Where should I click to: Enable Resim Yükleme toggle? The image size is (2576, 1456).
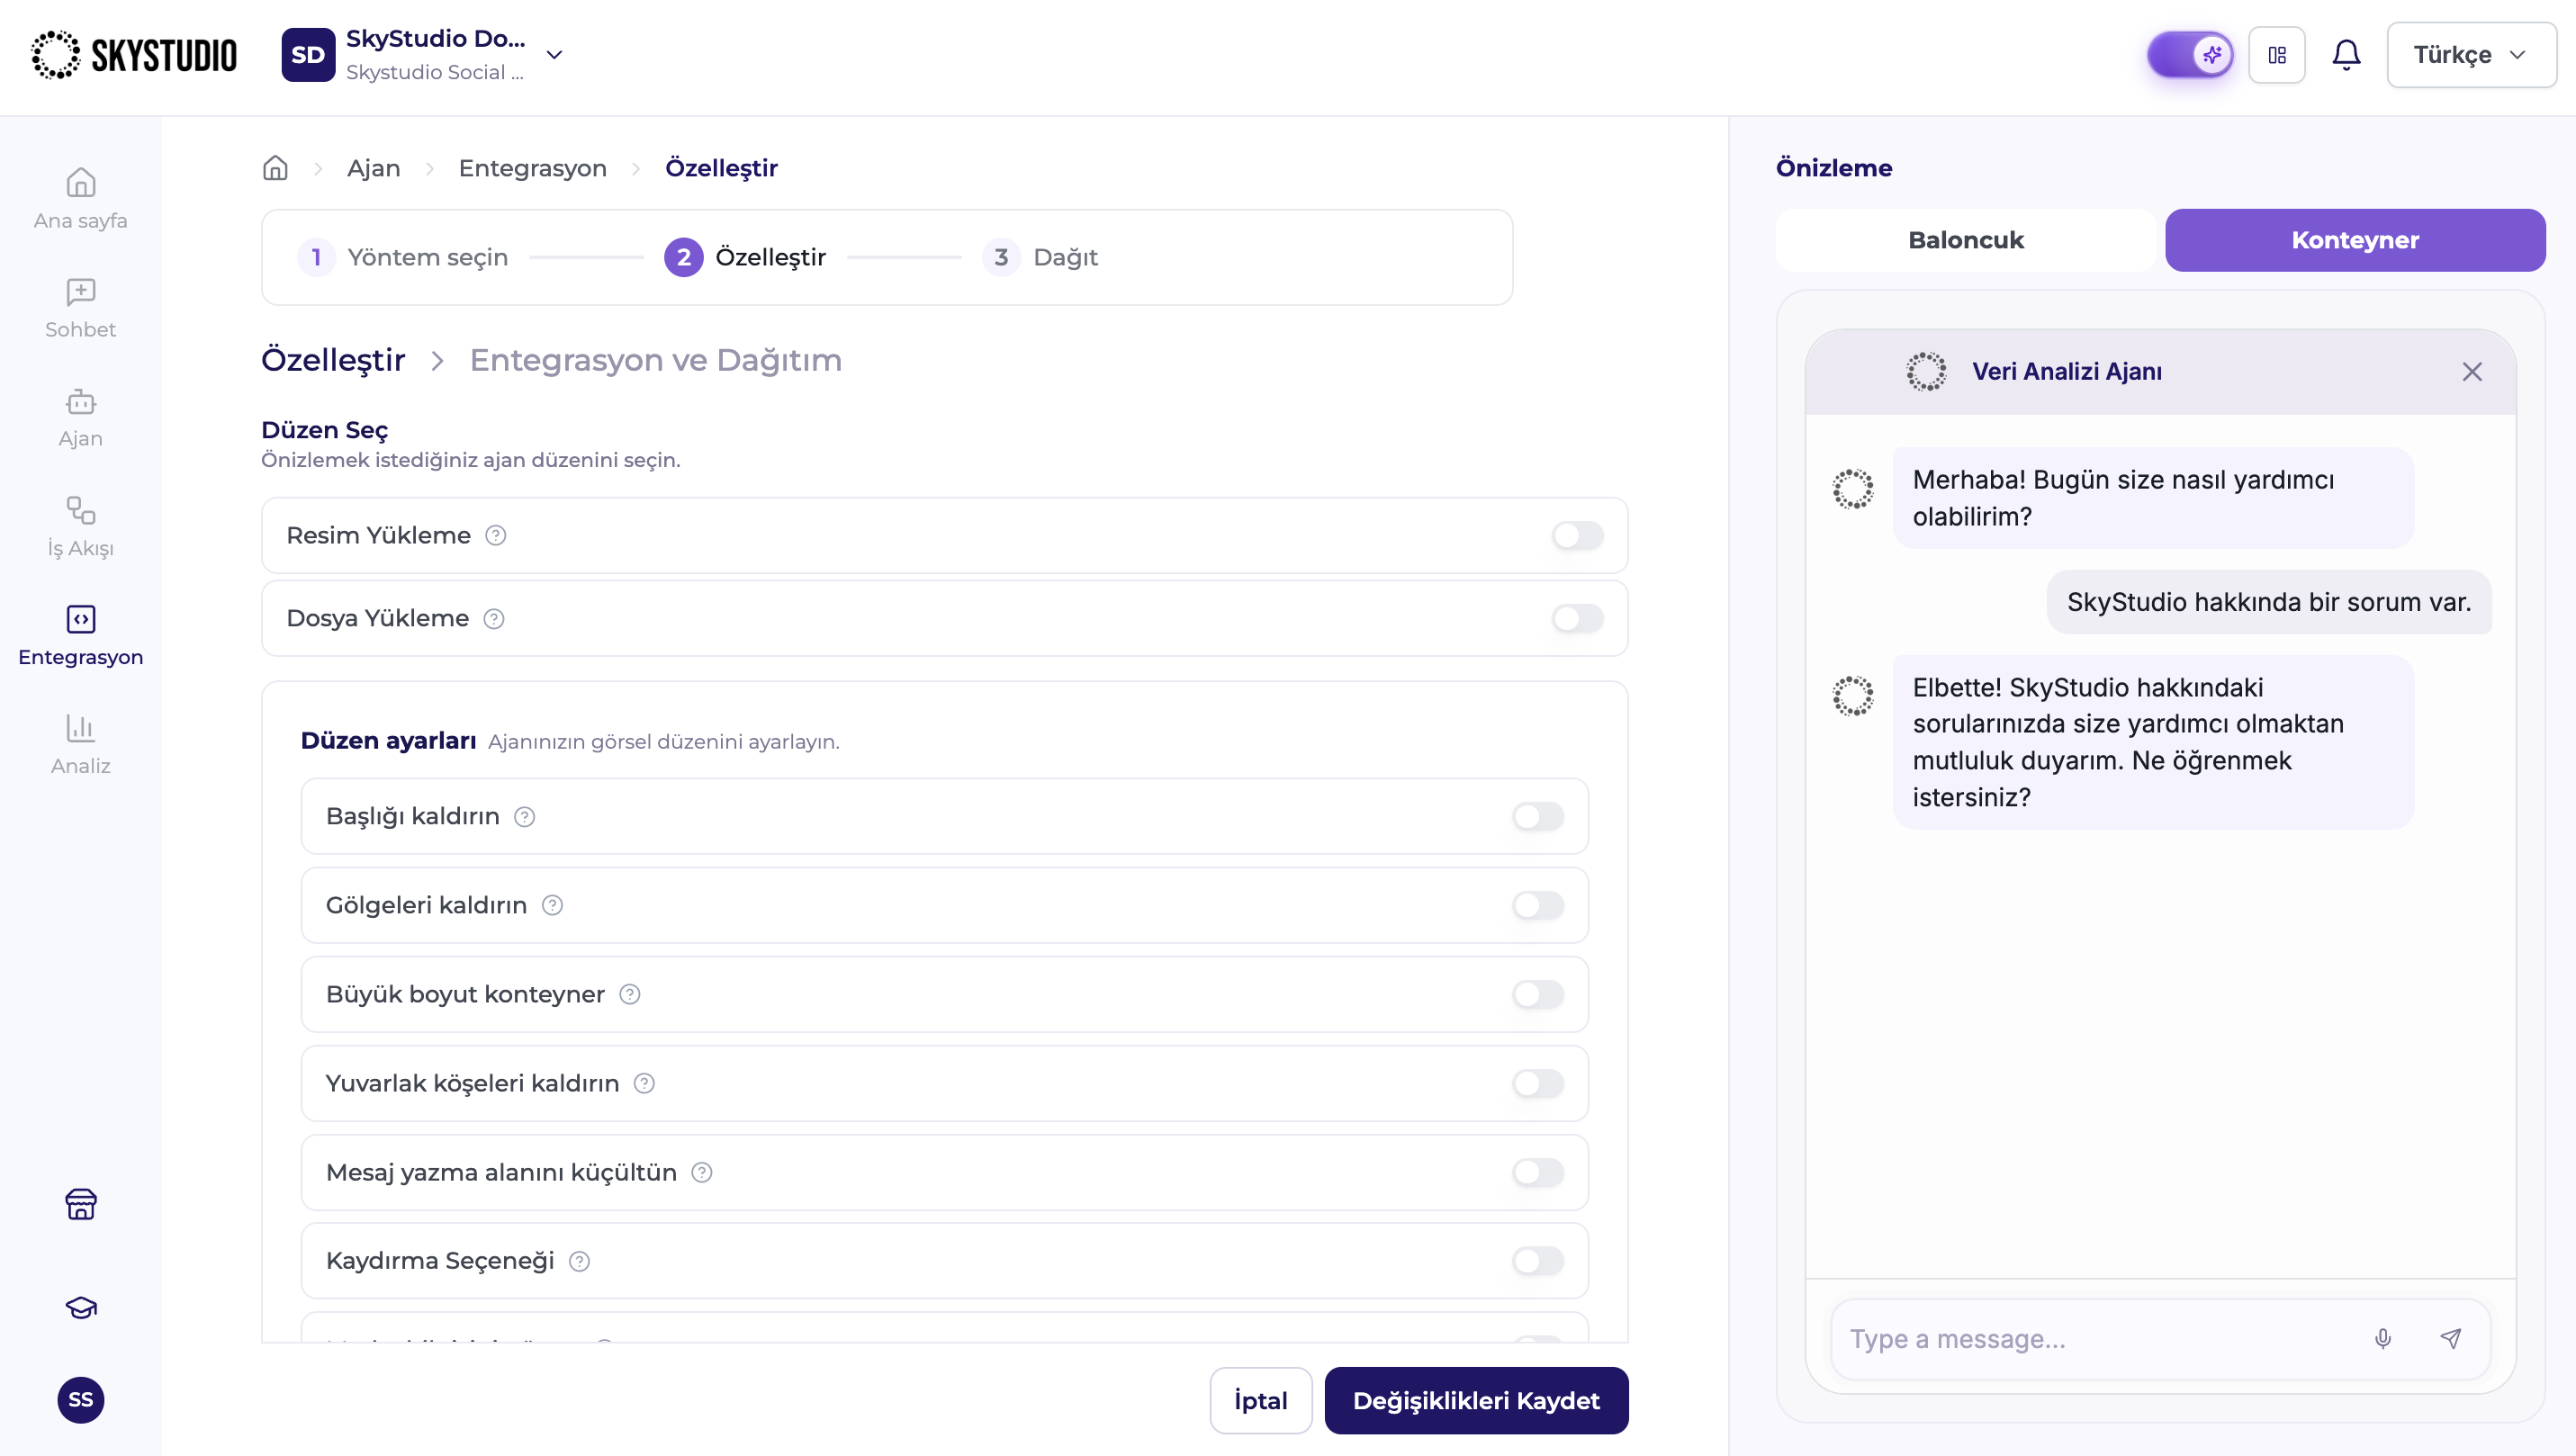[1578, 536]
